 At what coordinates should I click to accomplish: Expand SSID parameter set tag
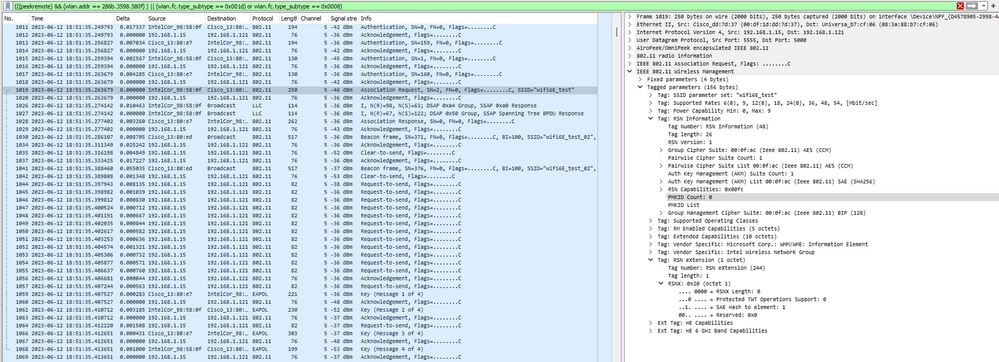pyautogui.click(x=651, y=95)
